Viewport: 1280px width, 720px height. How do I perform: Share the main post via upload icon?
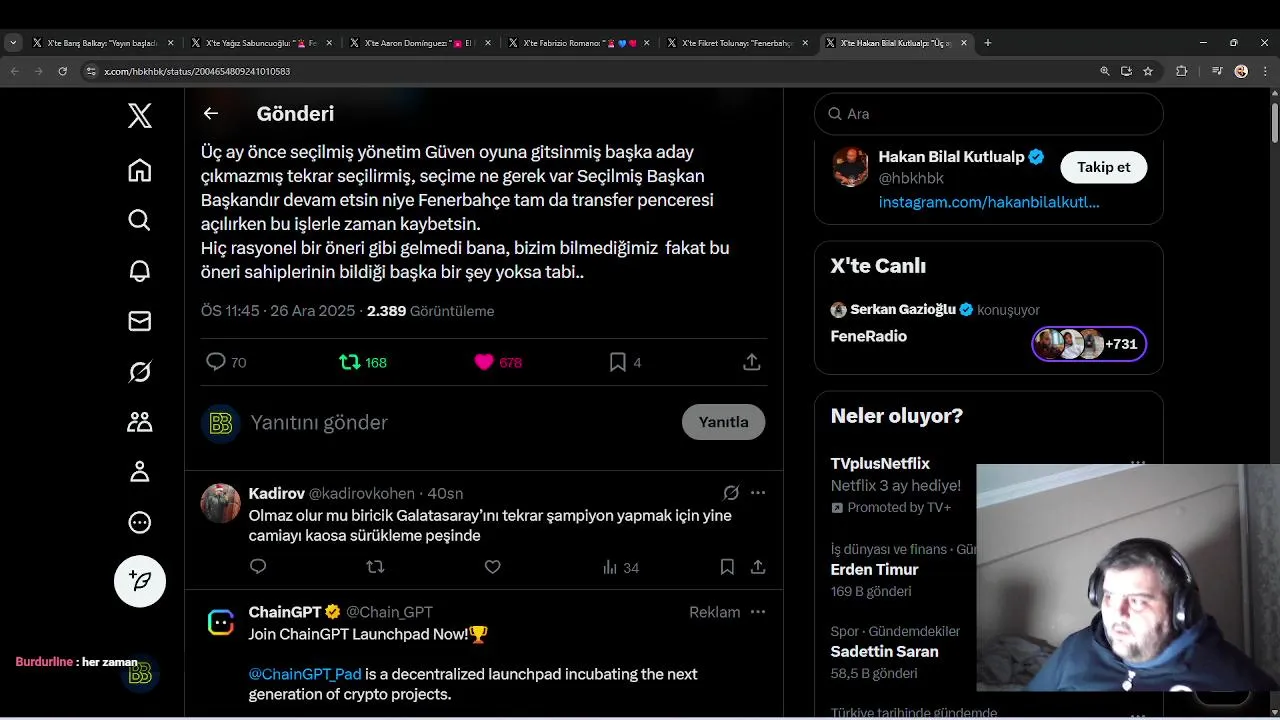point(752,362)
